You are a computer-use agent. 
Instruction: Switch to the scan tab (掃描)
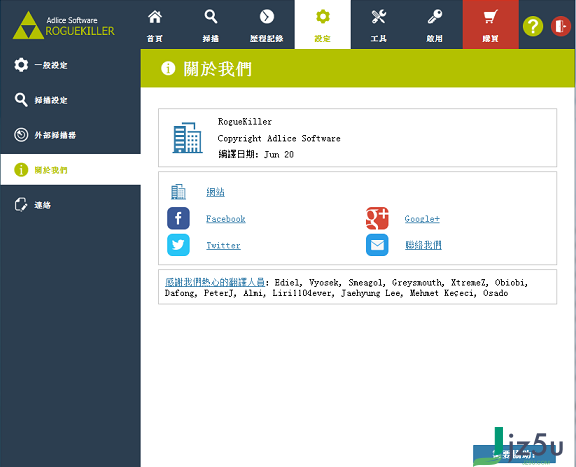211,25
